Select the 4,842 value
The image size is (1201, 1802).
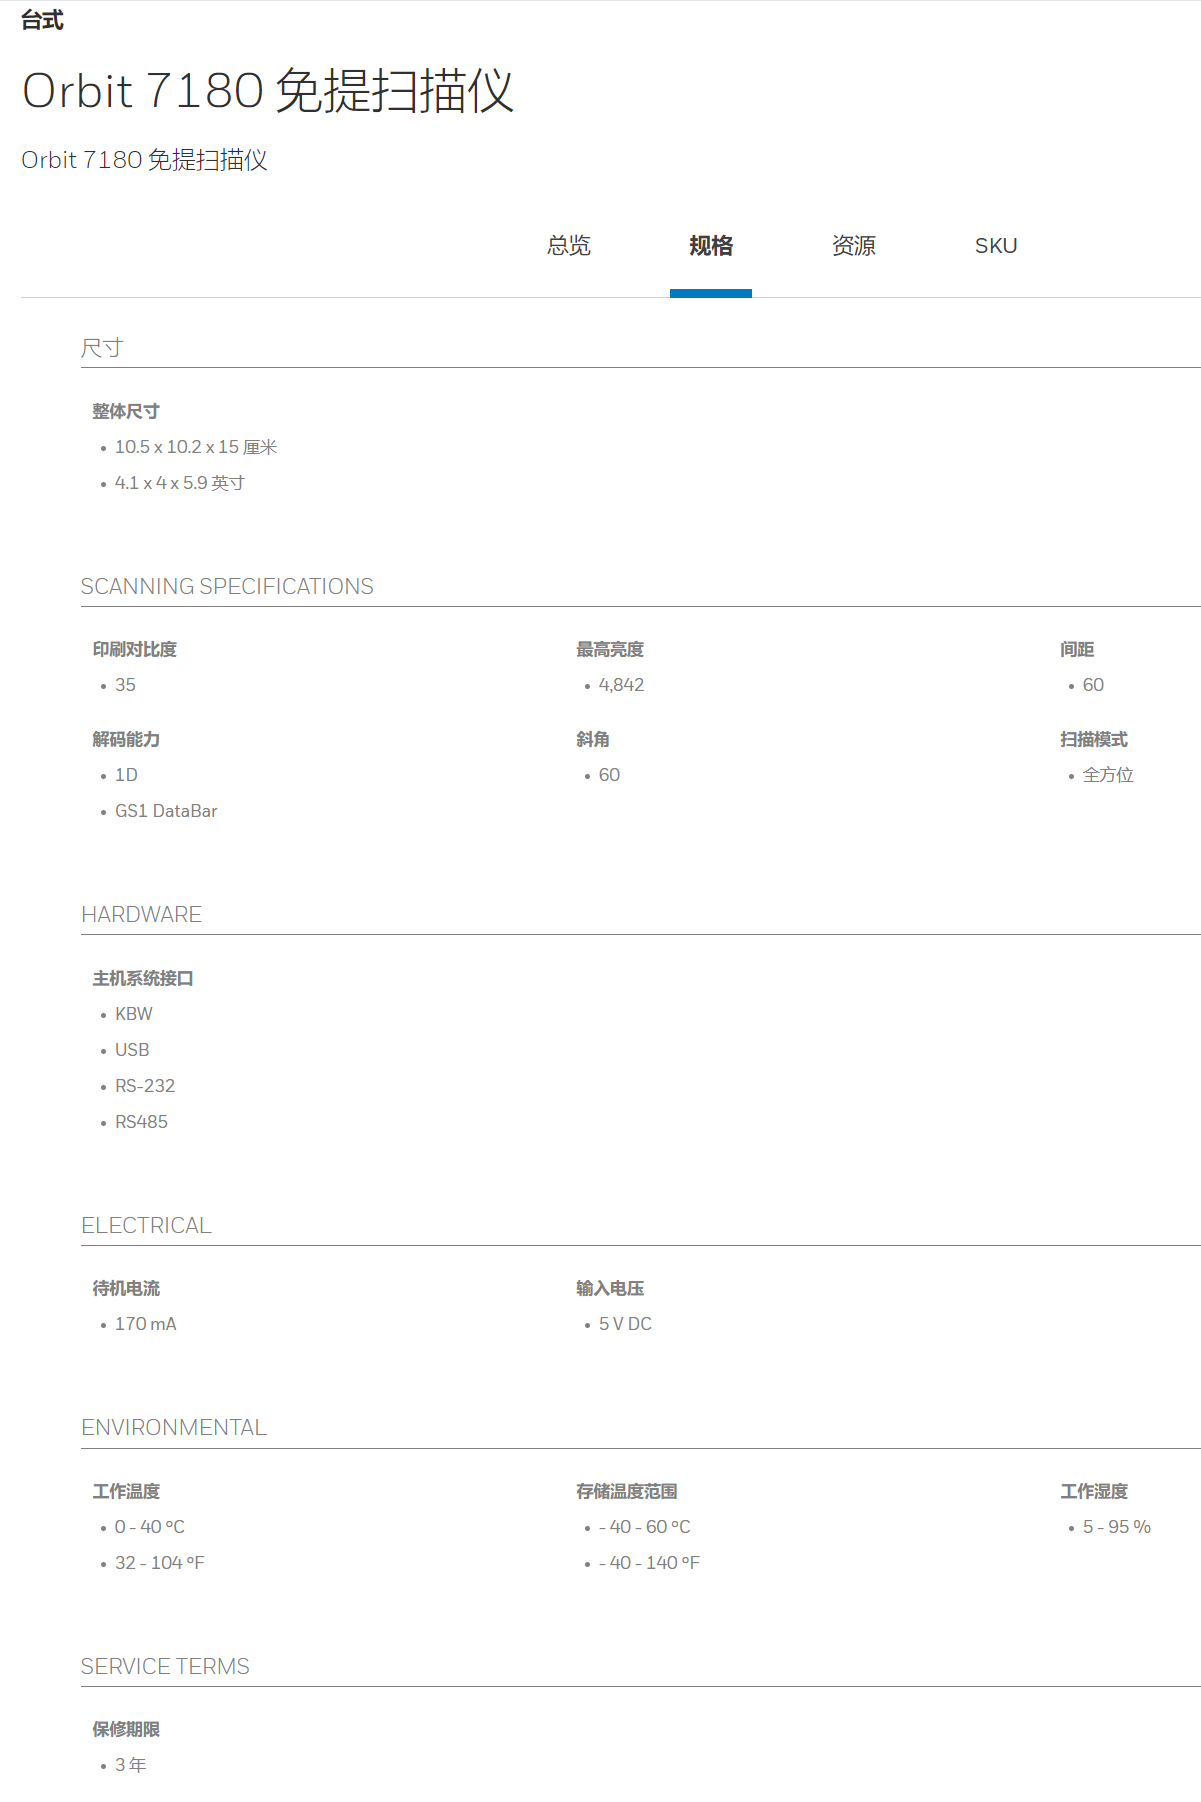coord(621,685)
